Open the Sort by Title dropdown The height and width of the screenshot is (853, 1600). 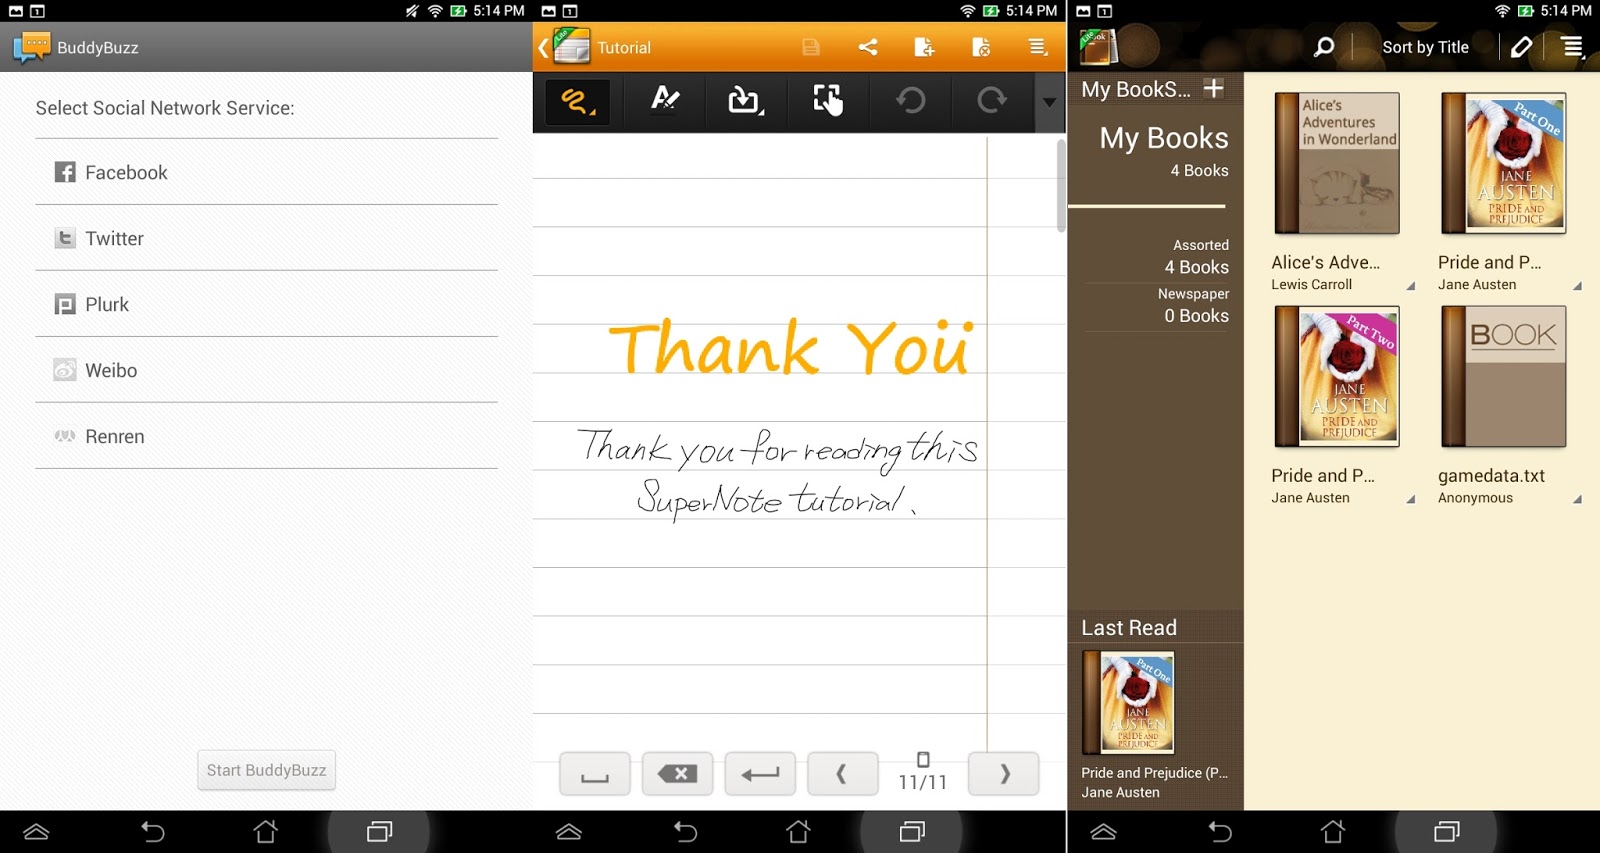click(1425, 47)
